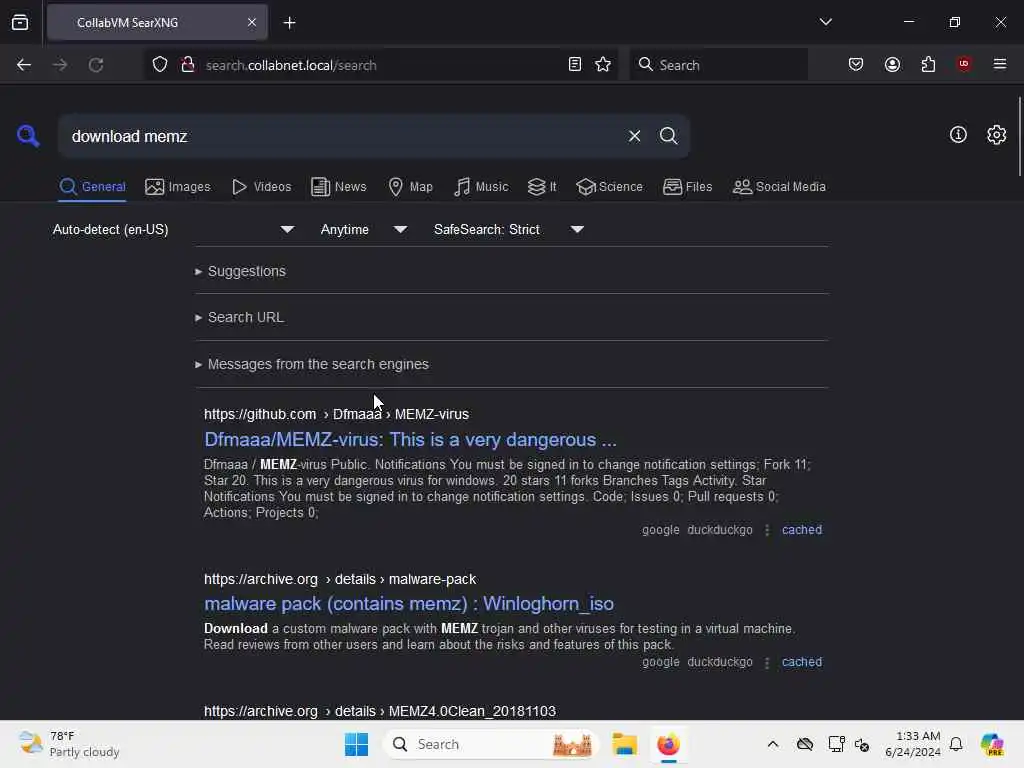Open the Anytime time range dropdown

tap(364, 229)
